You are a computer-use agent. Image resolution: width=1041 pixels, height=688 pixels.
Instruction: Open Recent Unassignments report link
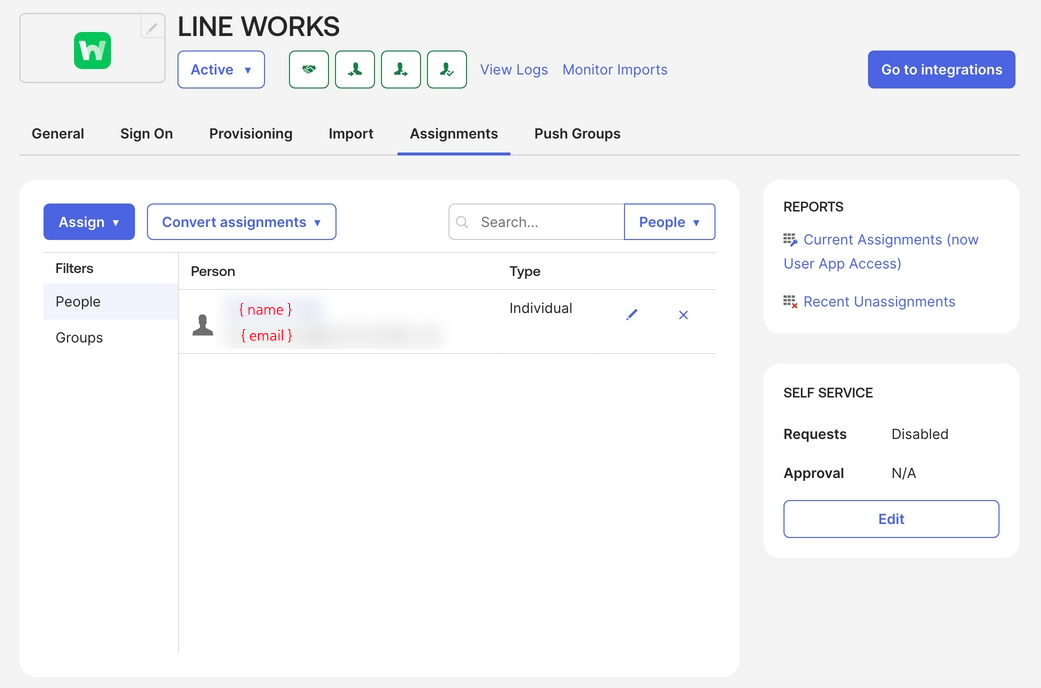(x=879, y=301)
